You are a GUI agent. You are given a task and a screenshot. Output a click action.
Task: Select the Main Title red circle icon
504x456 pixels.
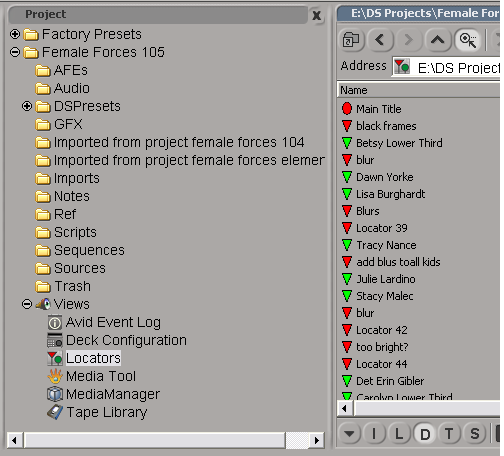coord(347,109)
